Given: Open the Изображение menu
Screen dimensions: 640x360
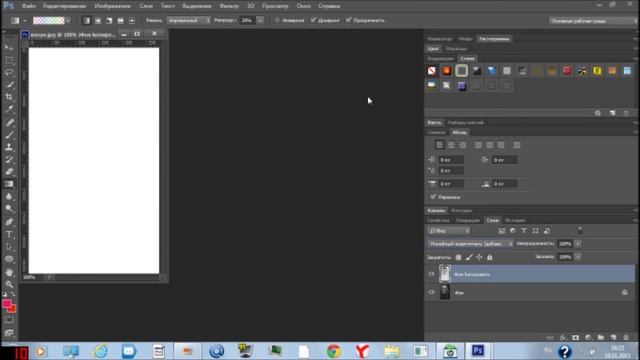Looking at the screenshot, I should coord(113,6).
